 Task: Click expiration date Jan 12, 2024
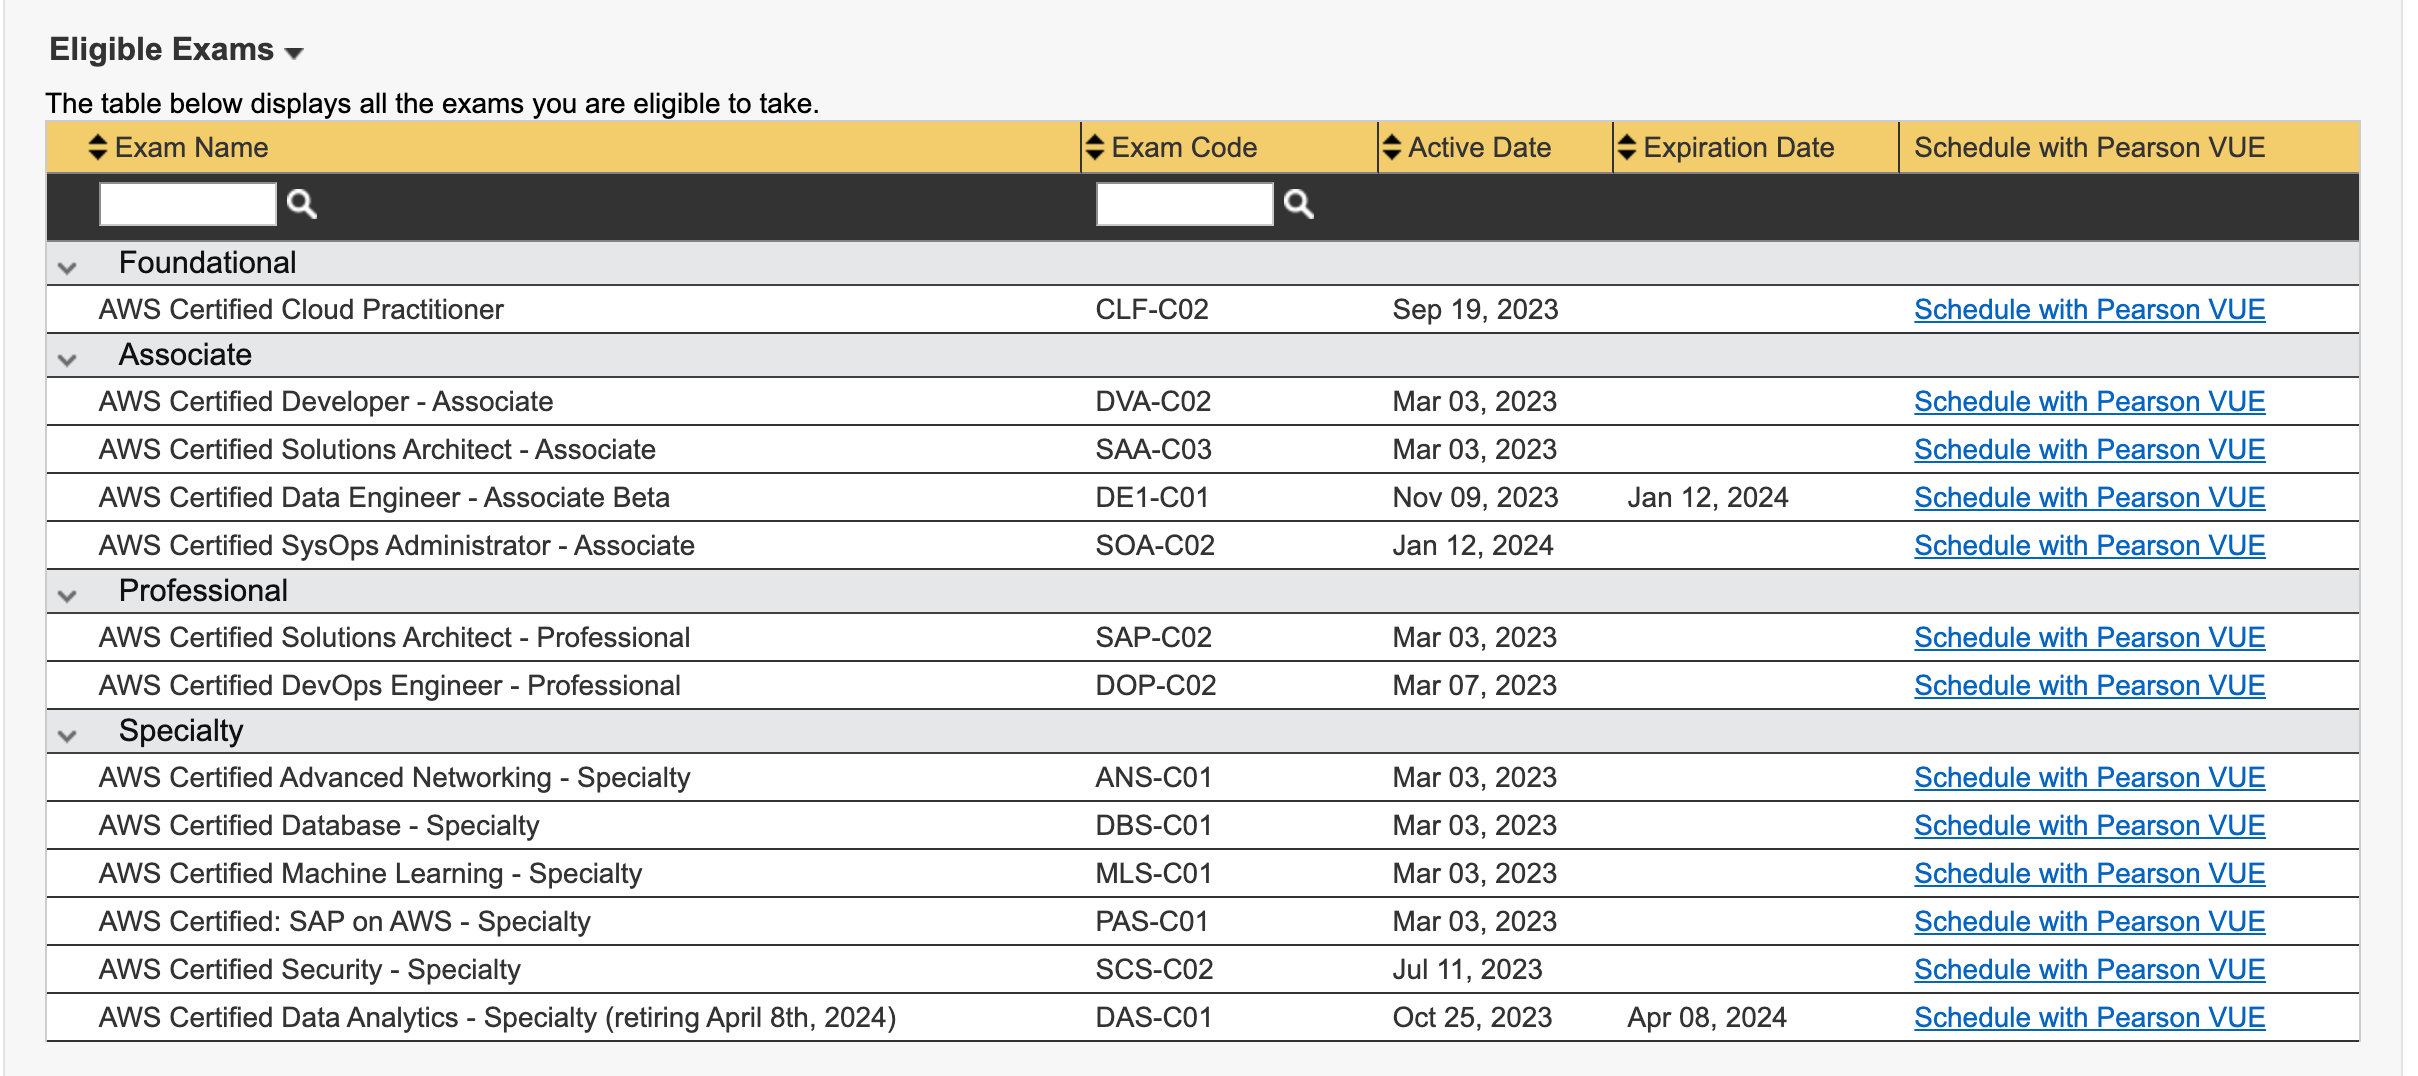(x=1707, y=498)
